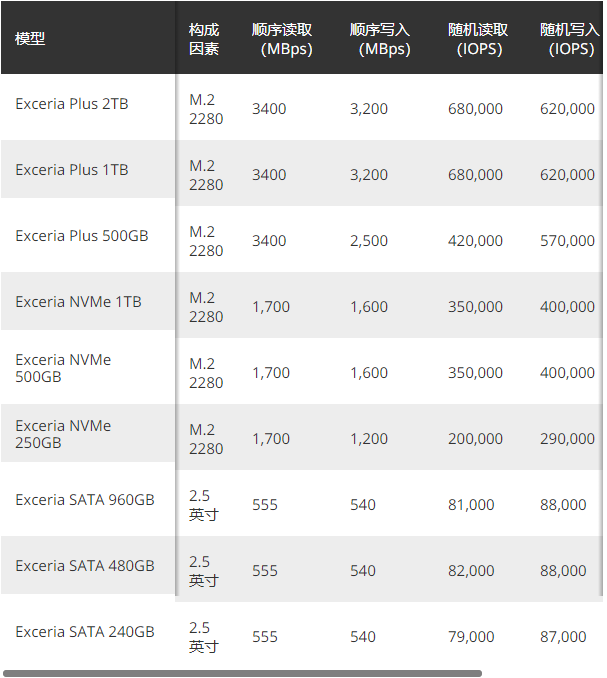
Task: Click the 构成因素 column header
Action: [204, 39]
